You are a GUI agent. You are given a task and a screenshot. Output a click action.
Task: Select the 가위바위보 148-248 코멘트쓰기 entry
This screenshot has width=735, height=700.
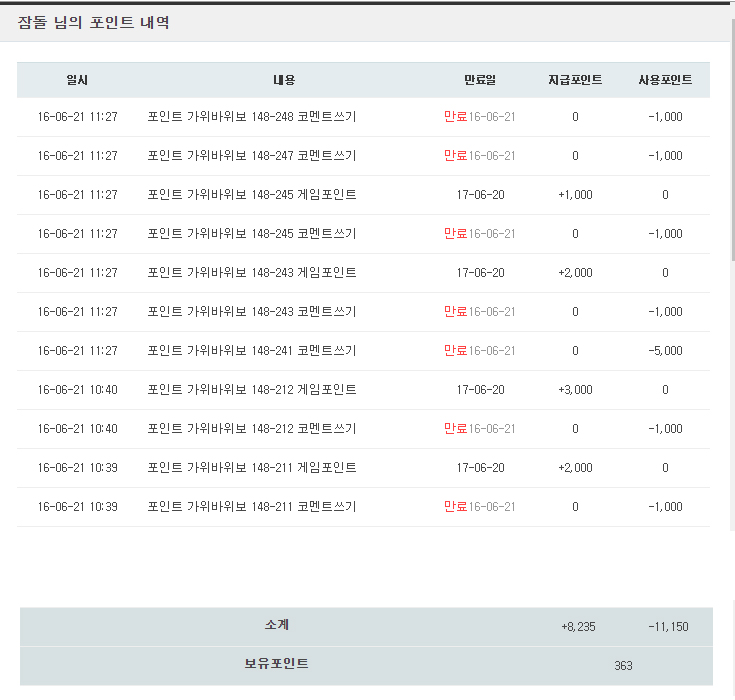(251, 117)
